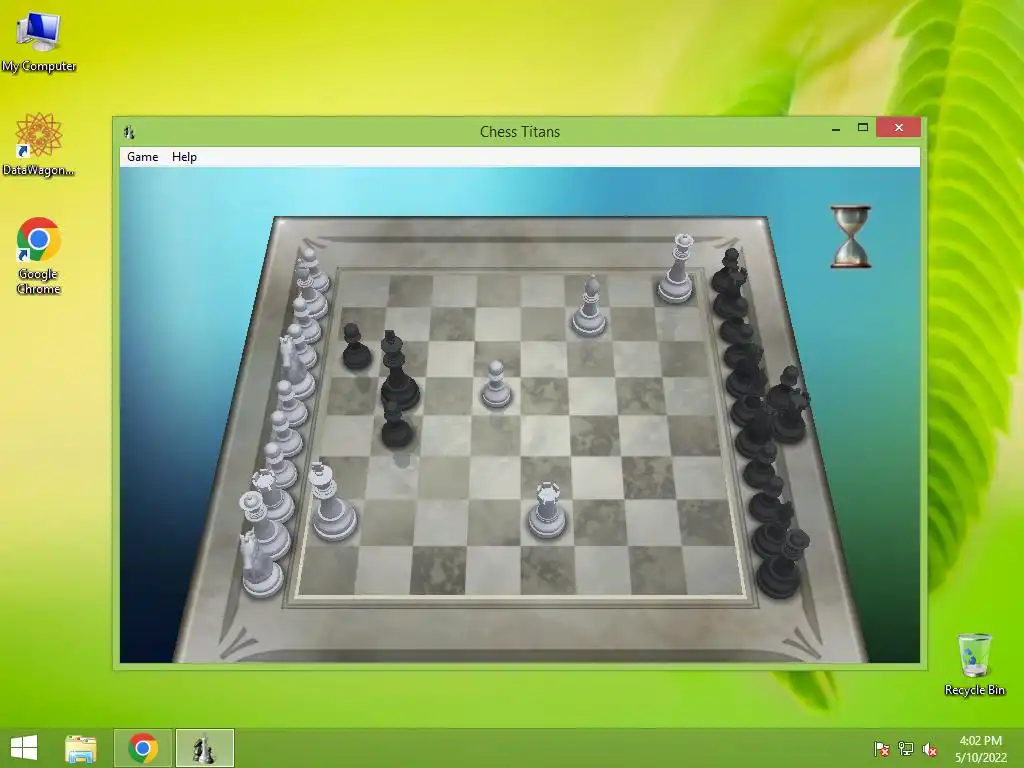Open the Windows Start menu

point(24,748)
